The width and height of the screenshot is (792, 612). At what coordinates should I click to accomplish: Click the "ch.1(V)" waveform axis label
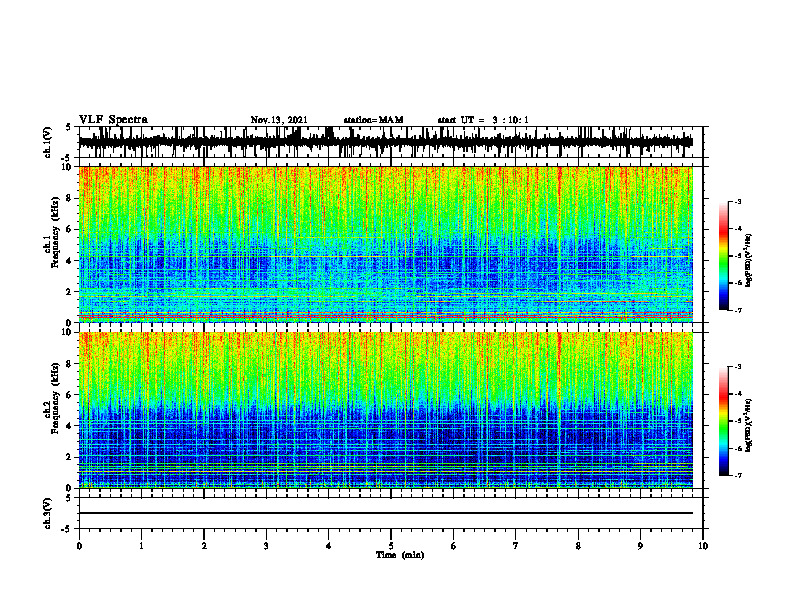(47, 142)
